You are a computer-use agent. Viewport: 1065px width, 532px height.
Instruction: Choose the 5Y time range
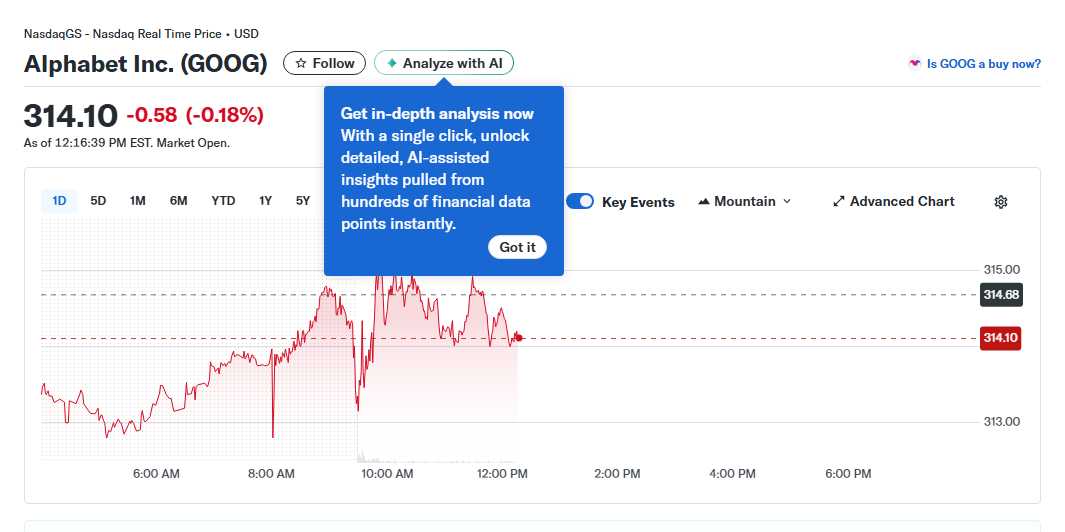pos(303,201)
